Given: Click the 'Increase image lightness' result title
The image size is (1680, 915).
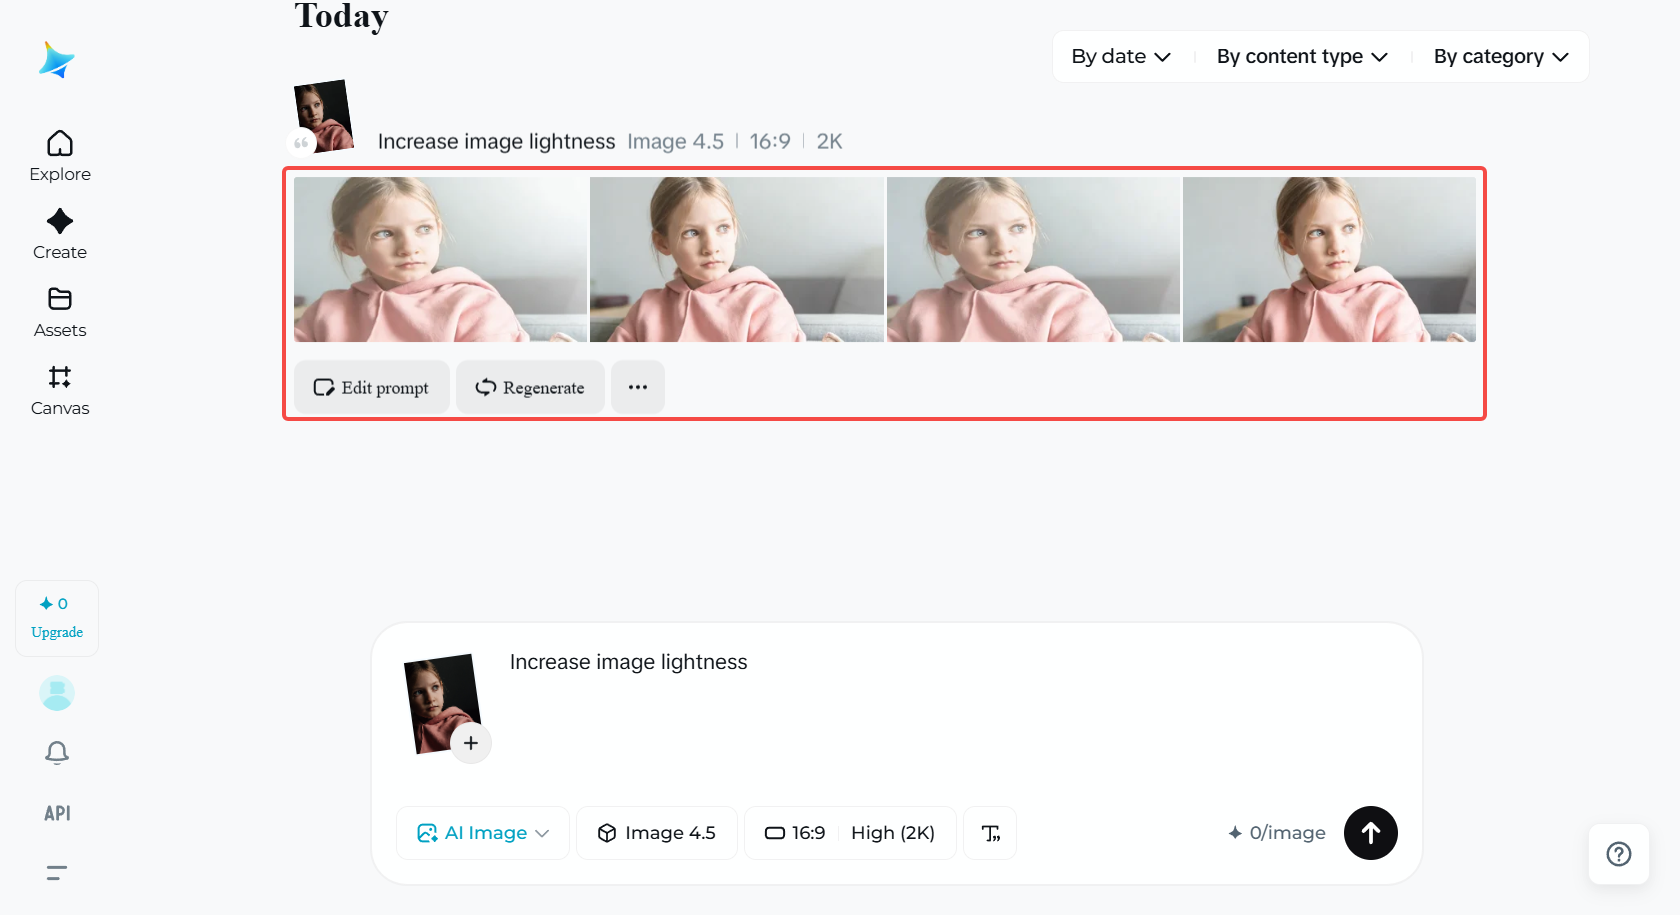Looking at the screenshot, I should click(x=496, y=142).
